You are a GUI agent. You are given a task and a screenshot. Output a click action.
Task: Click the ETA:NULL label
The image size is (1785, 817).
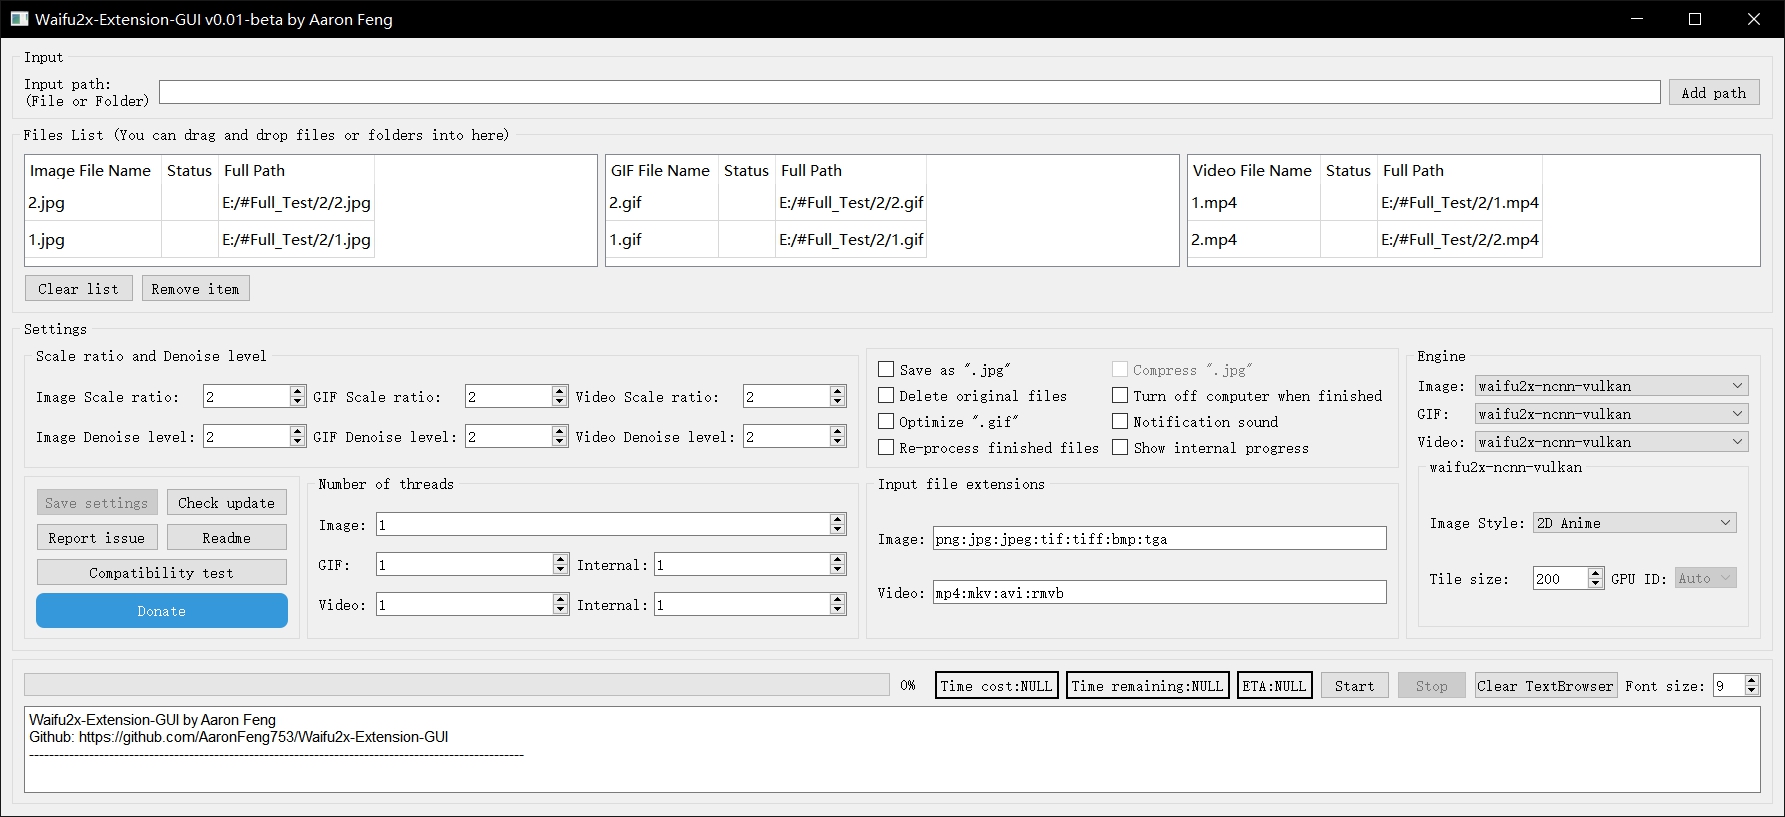tap(1274, 686)
